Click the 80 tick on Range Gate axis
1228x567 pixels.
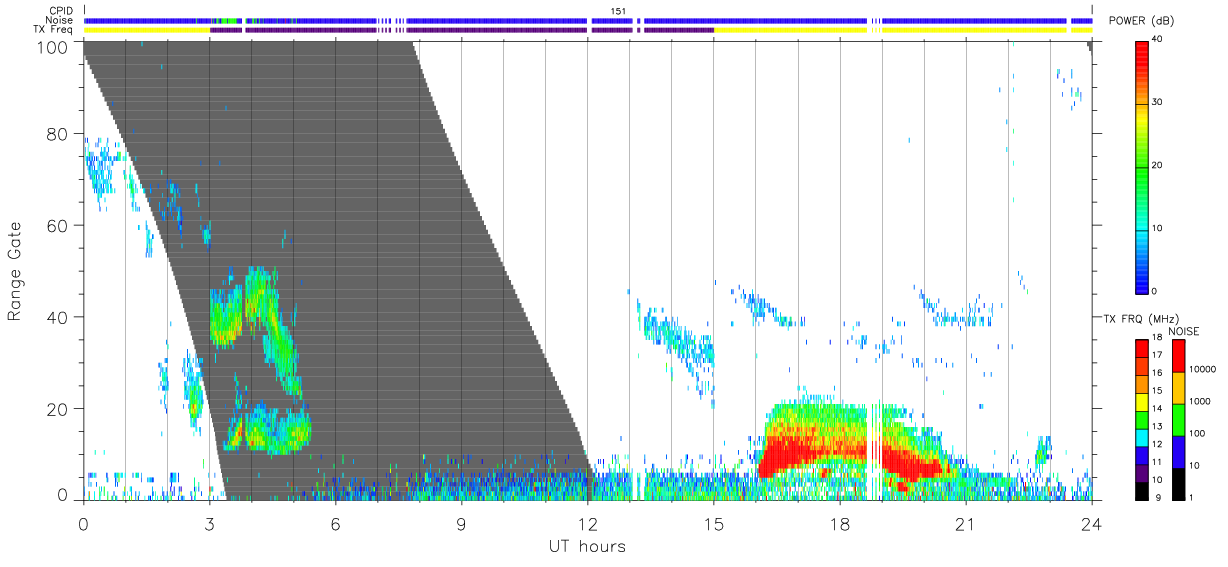(60, 133)
